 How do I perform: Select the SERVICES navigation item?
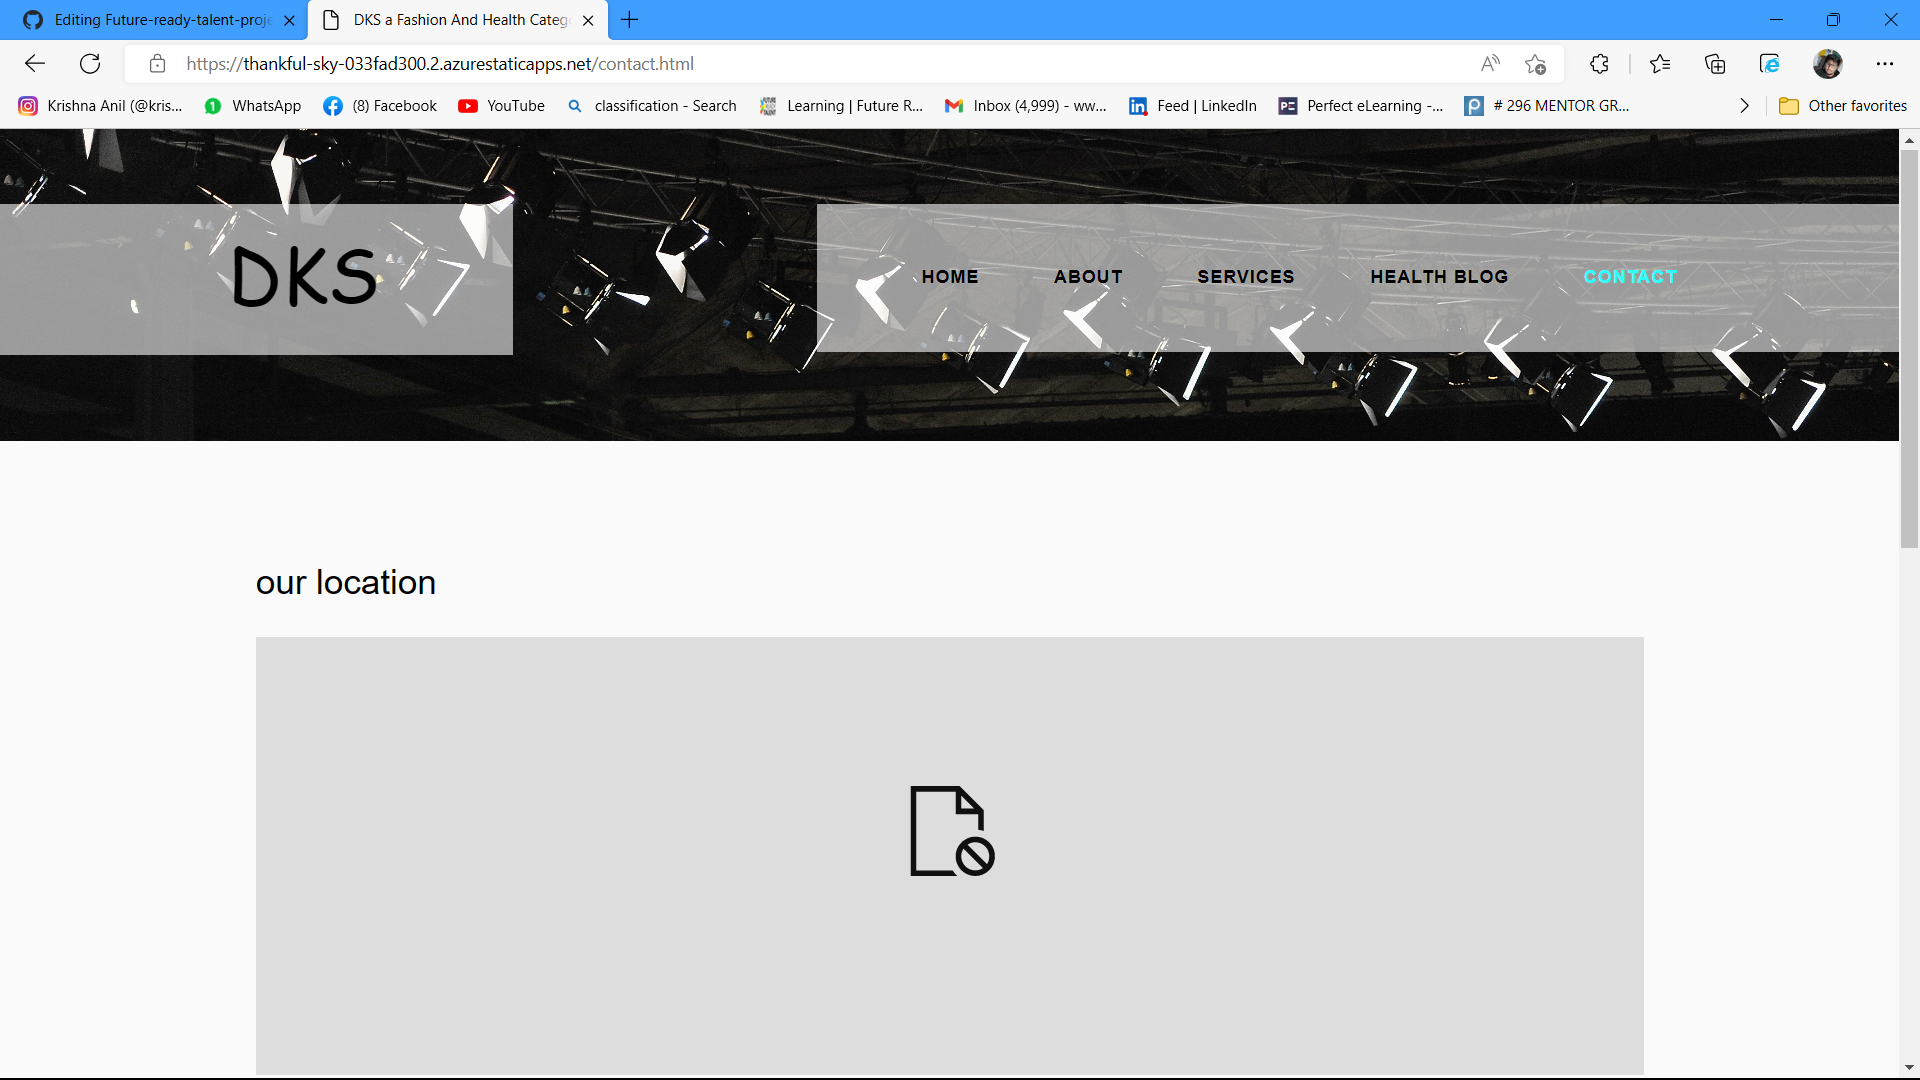1245,277
